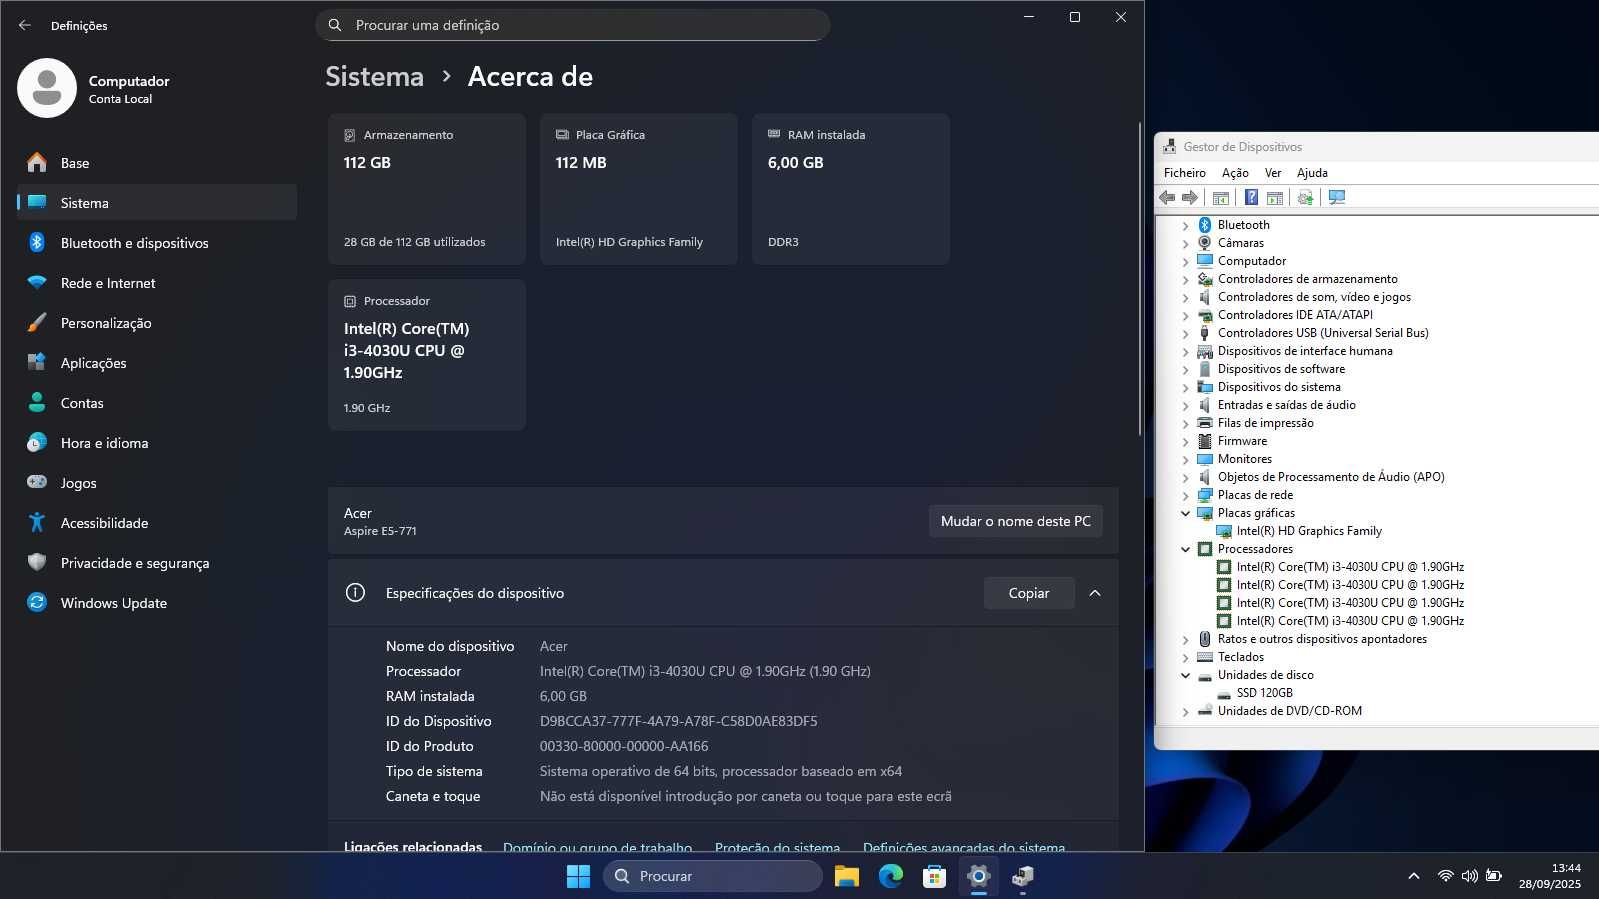
Task: Click Sistema breadcrumb in page header
Action: (x=374, y=77)
